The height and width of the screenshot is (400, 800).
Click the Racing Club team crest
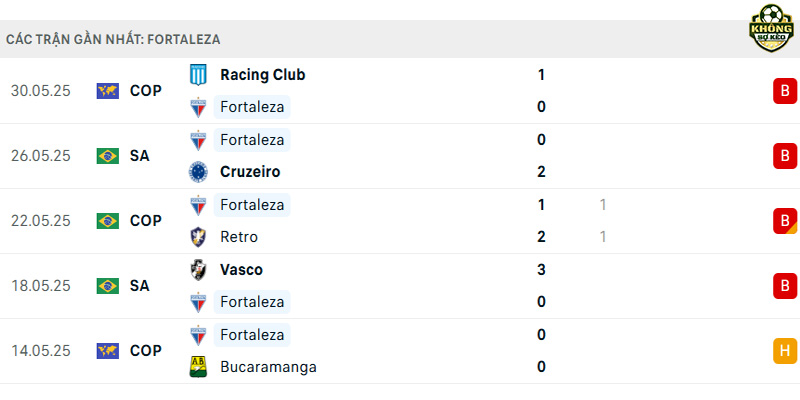[198, 75]
